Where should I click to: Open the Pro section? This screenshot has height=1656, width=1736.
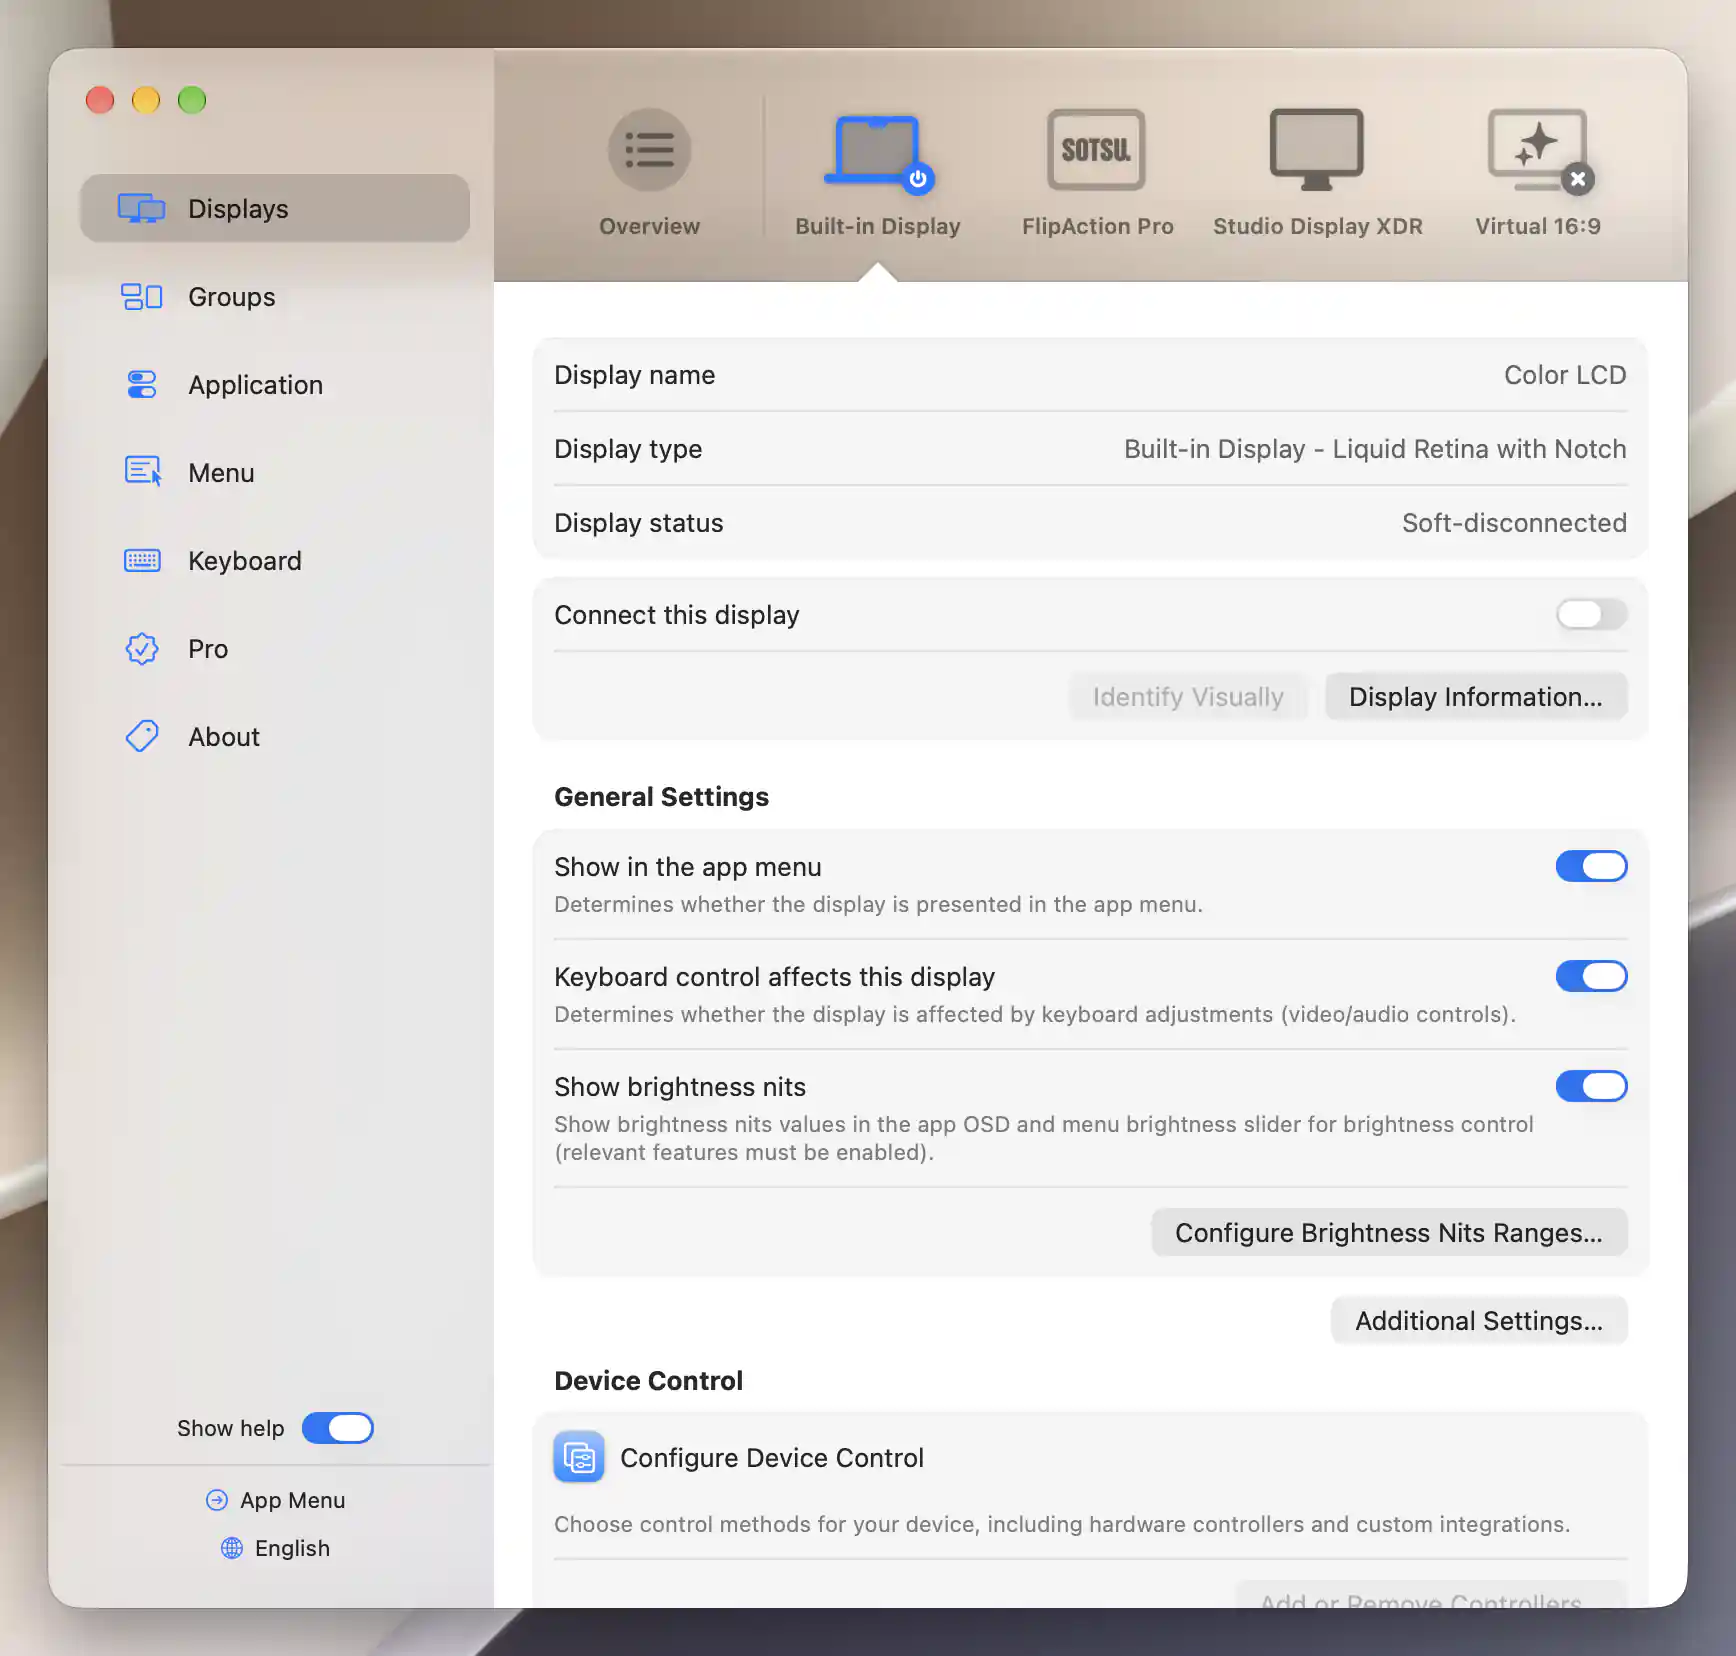click(208, 648)
